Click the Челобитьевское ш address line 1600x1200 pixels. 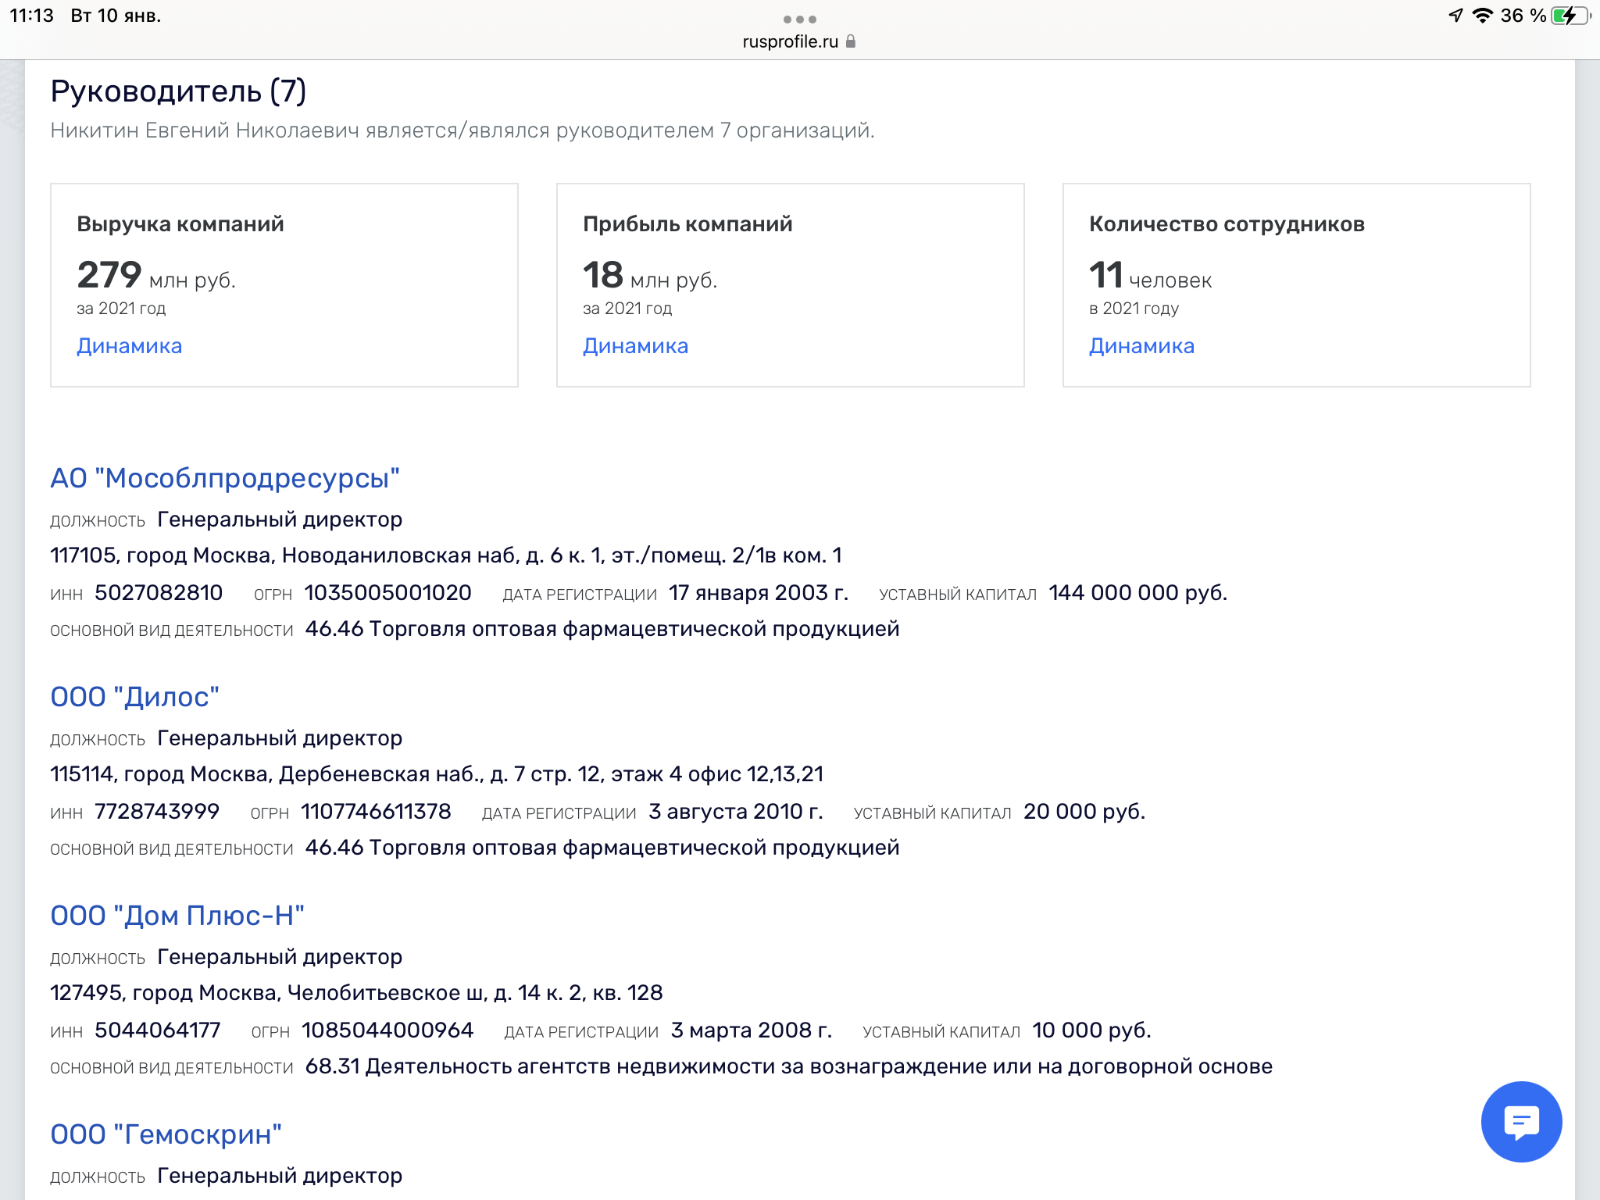pyautogui.click(x=357, y=994)
